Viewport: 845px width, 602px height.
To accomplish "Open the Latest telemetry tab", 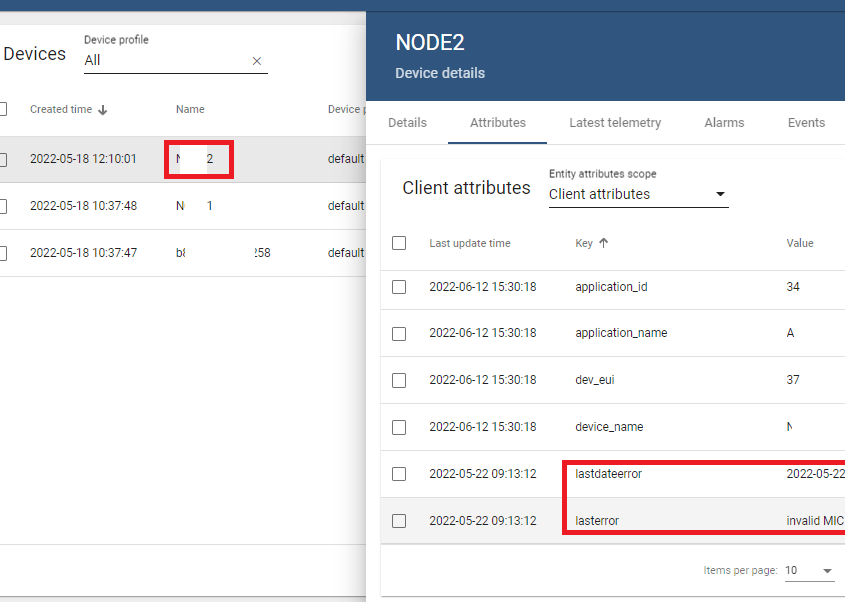I will tap(615, 123).
